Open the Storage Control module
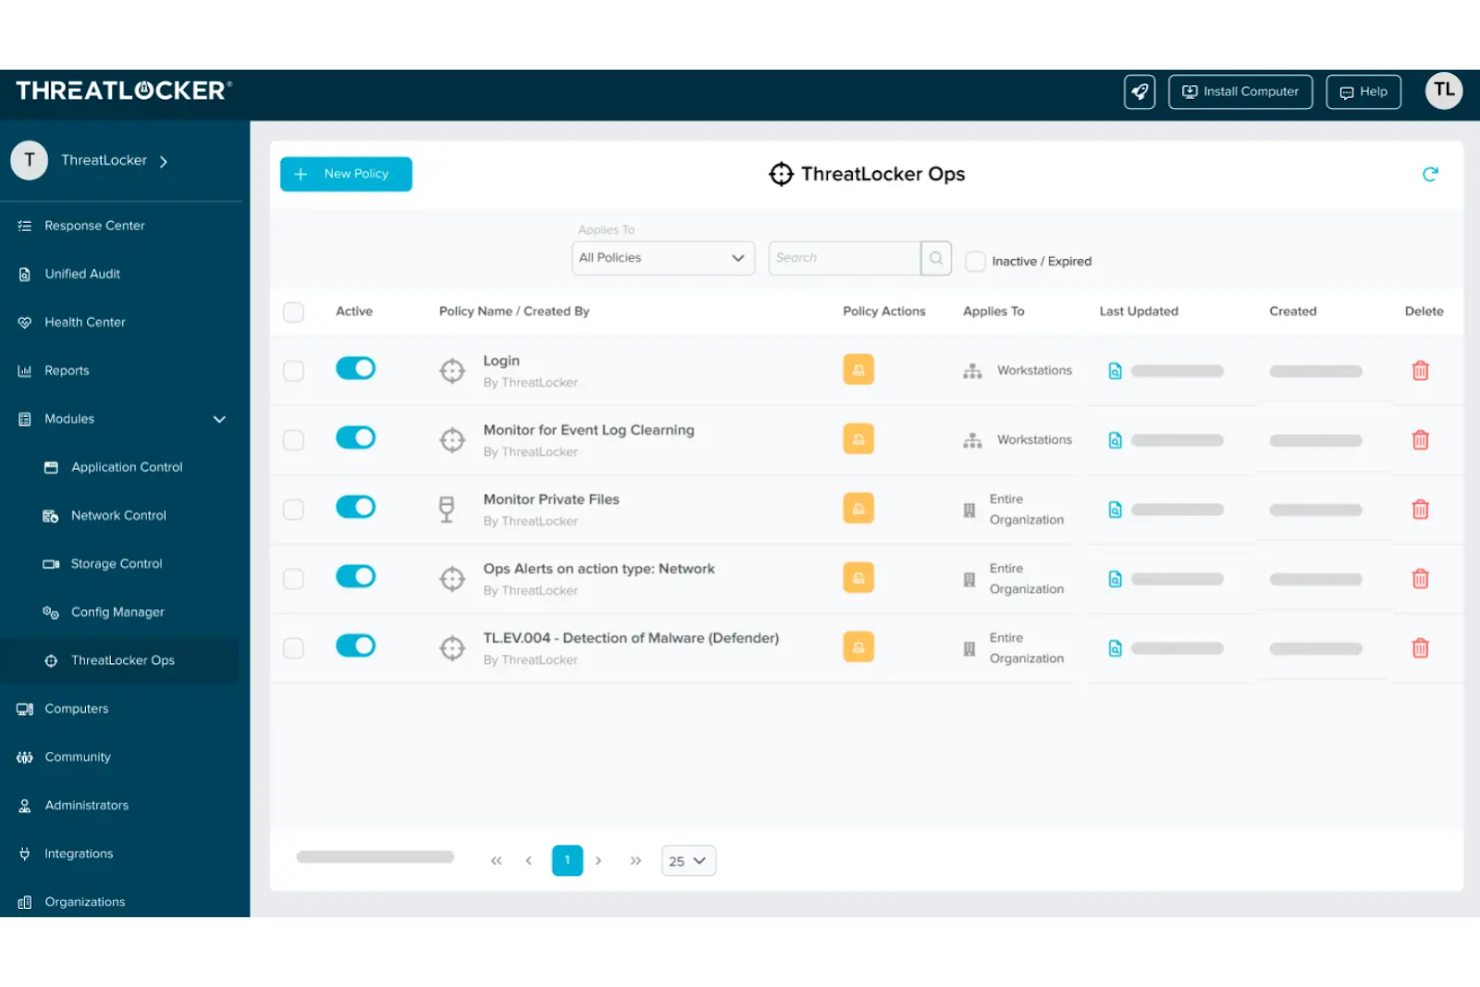This screenshot has width=1480, height=987. [115, 563]
